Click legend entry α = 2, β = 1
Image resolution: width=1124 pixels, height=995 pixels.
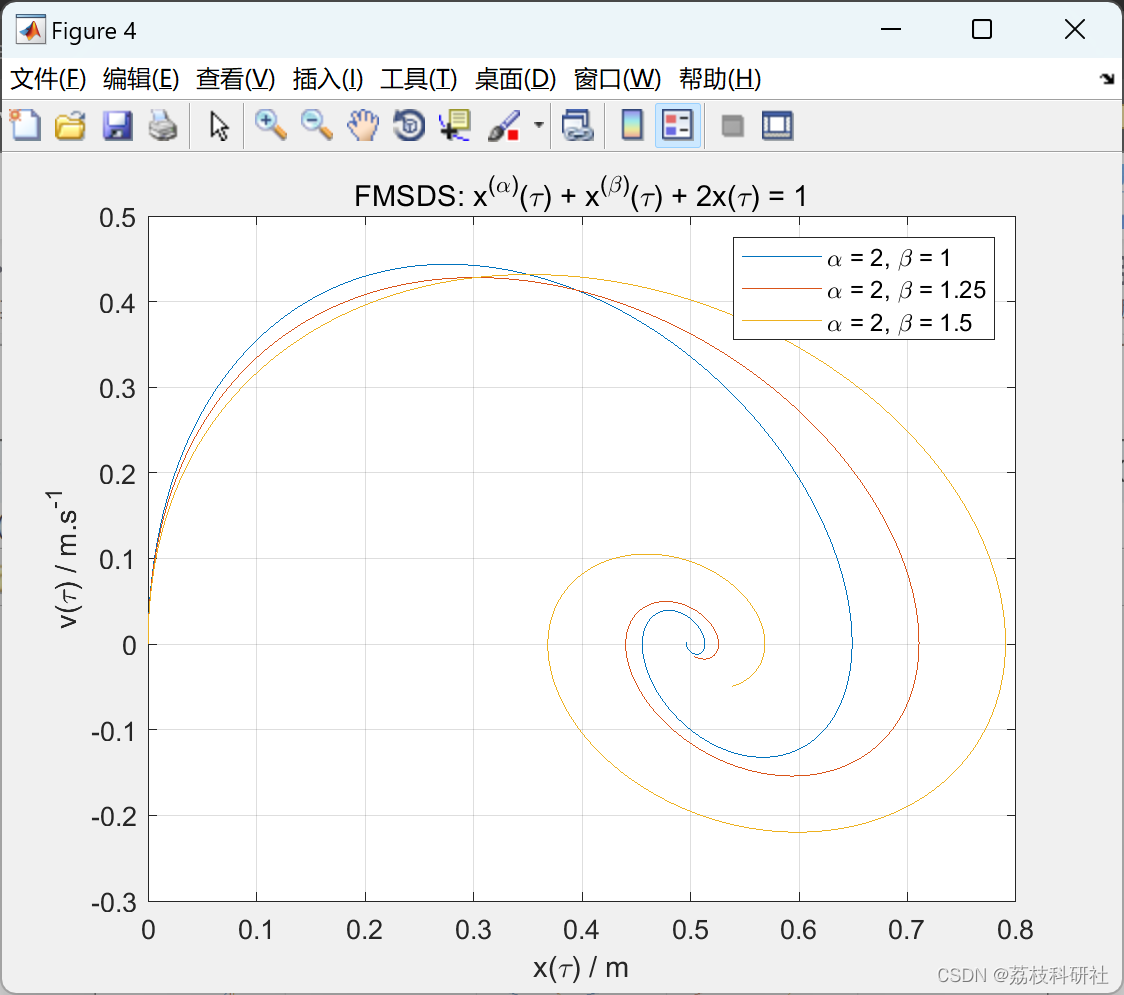[889, 257]
